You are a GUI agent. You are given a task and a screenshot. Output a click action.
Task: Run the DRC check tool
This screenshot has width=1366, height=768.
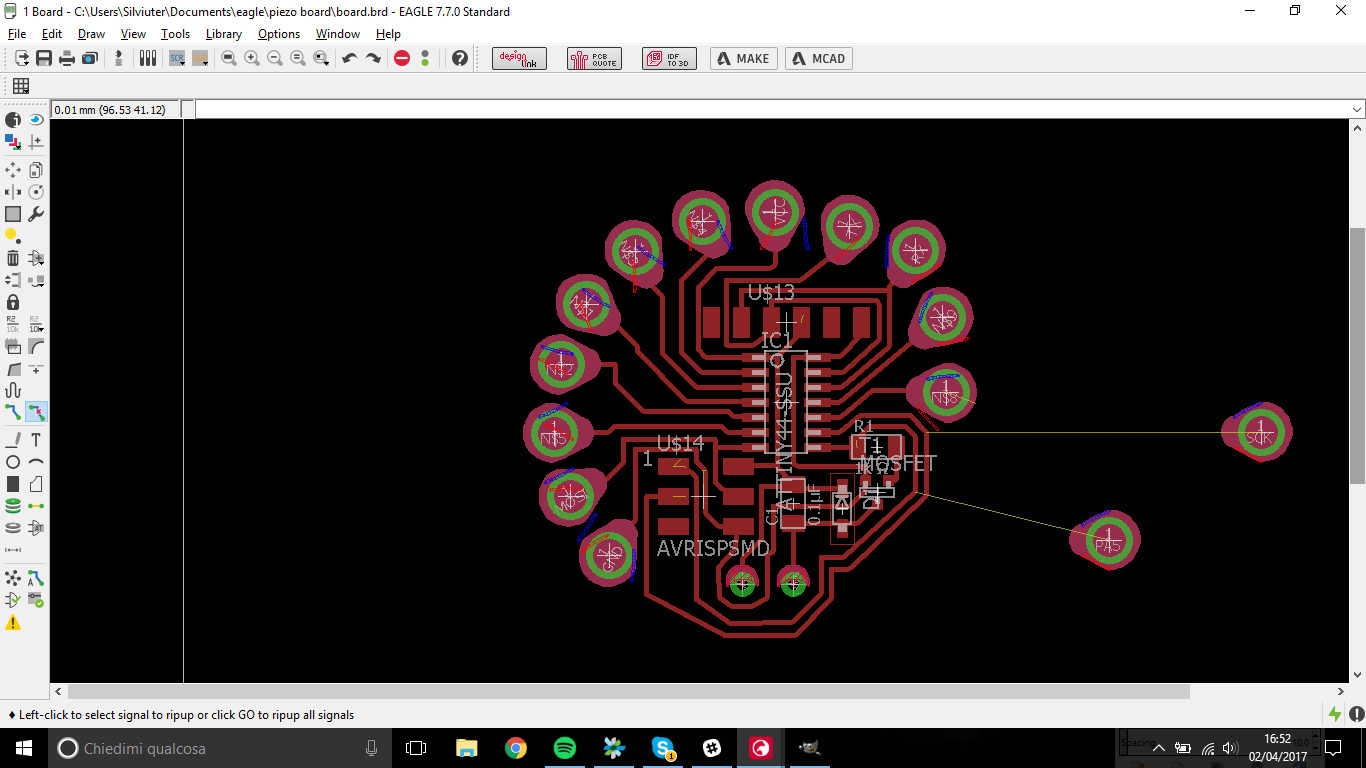tap(36, 600)
